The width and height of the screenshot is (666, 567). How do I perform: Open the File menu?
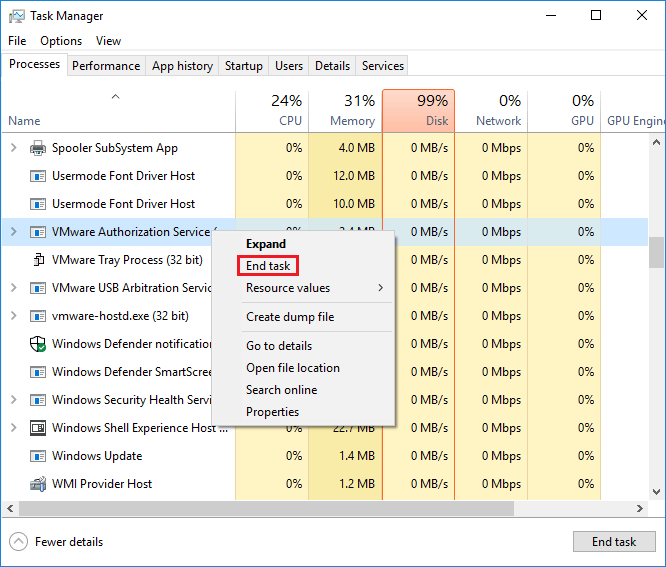coord(17,41)
